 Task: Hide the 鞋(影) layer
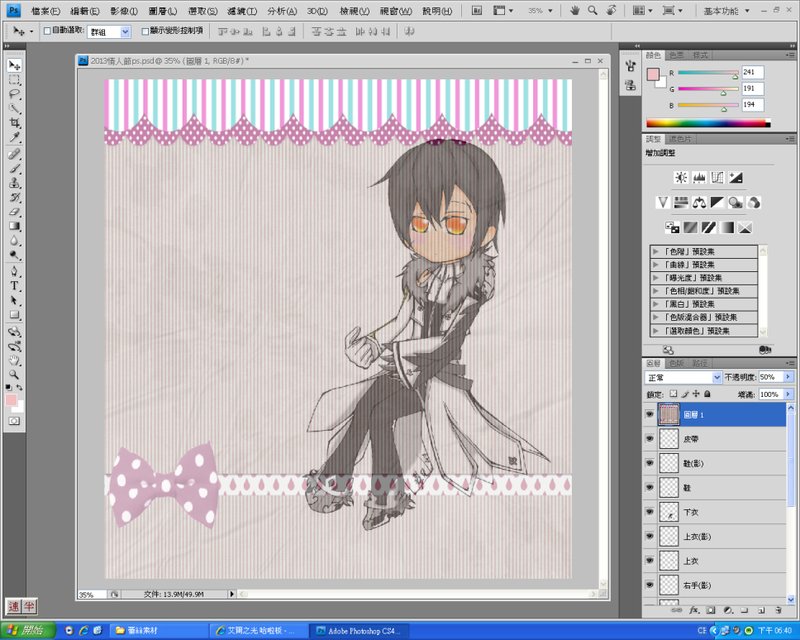649,463
